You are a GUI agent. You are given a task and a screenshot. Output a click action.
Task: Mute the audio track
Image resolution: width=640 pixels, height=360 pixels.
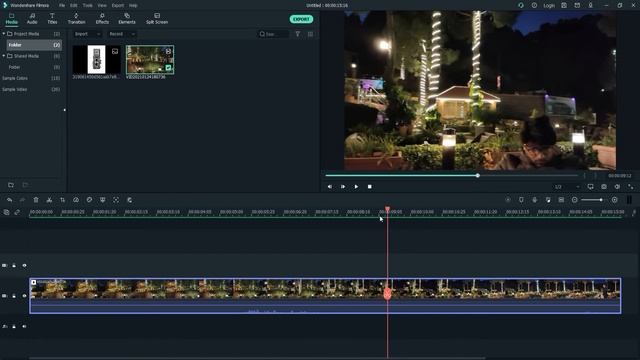click(x=24, y=327)
